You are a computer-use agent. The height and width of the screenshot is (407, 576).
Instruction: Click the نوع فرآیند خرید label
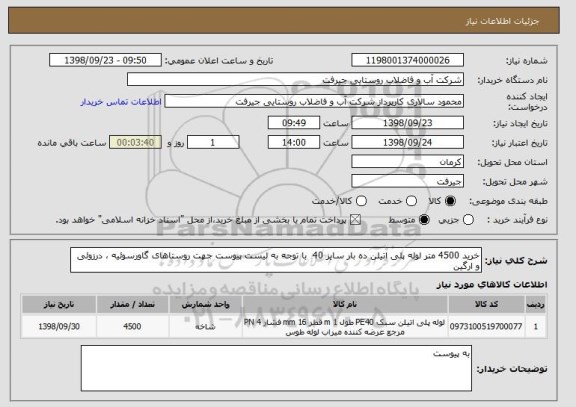point(517,220)
